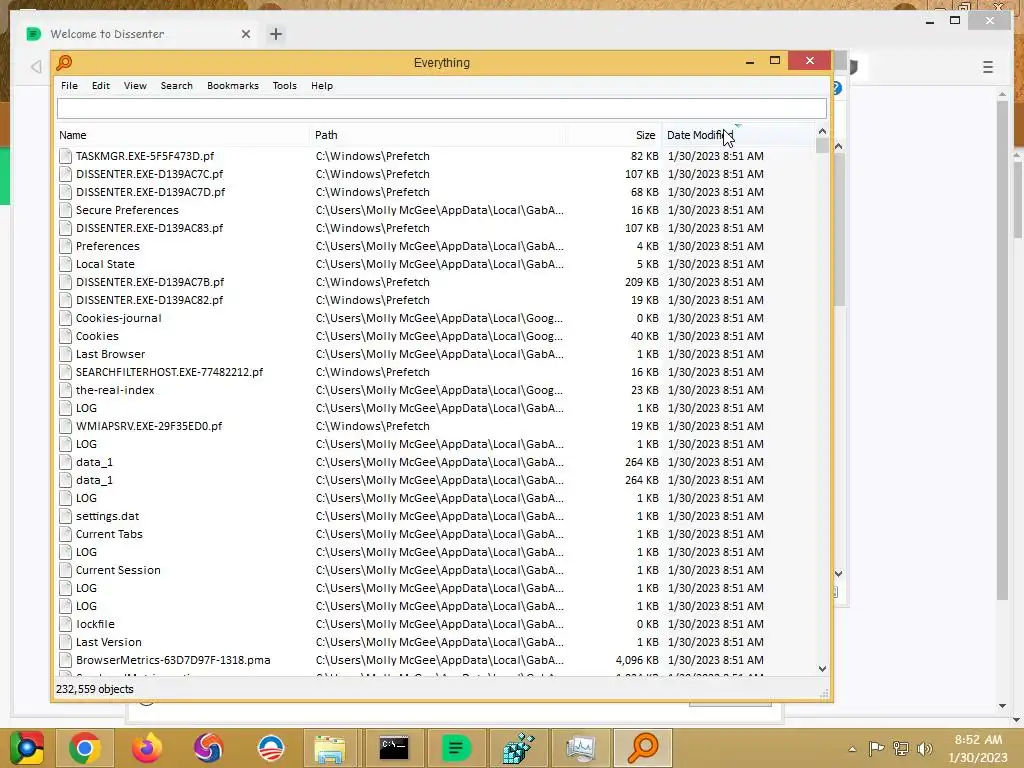
Task: Open File Explorer from the taskbar
Action: click(x=330, y=748)
